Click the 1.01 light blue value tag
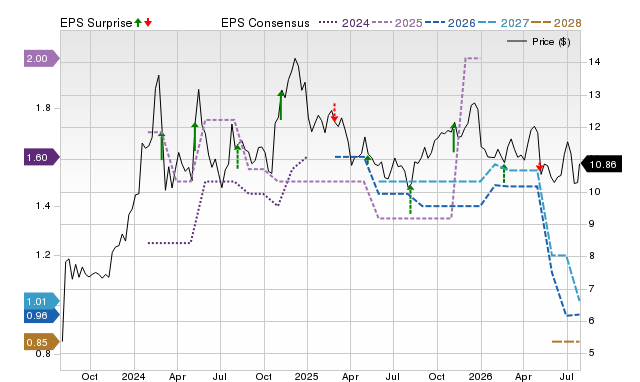 coord(42,302)
